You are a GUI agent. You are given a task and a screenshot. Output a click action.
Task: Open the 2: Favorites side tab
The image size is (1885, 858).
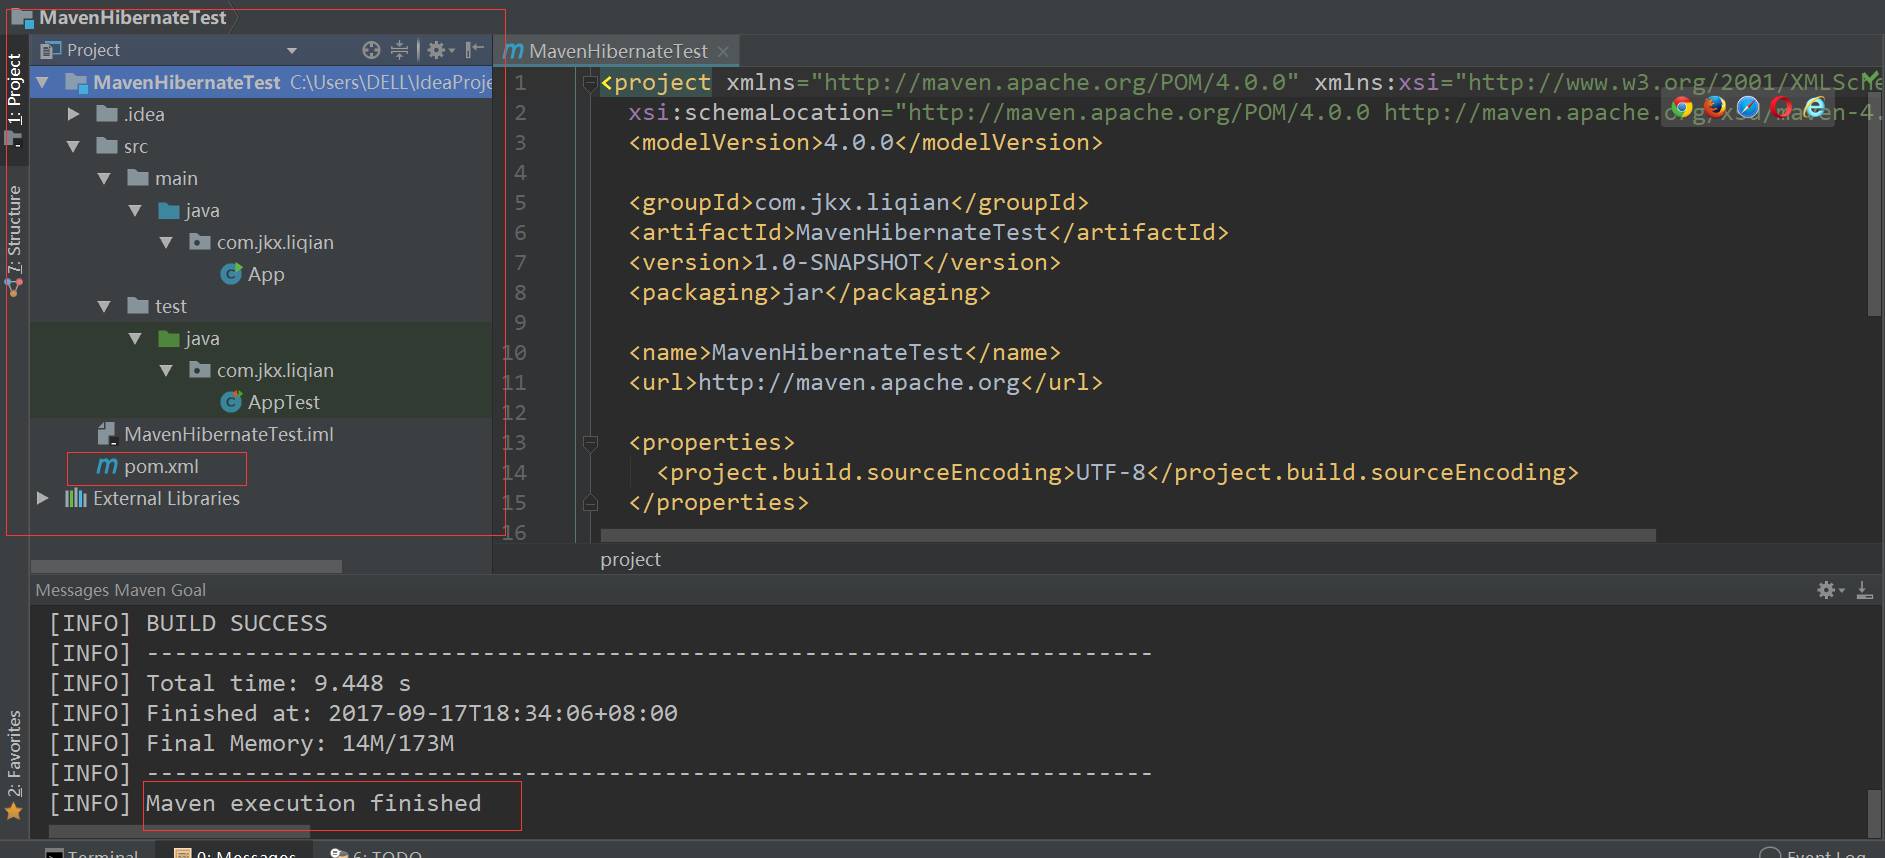tap(14, 765)
